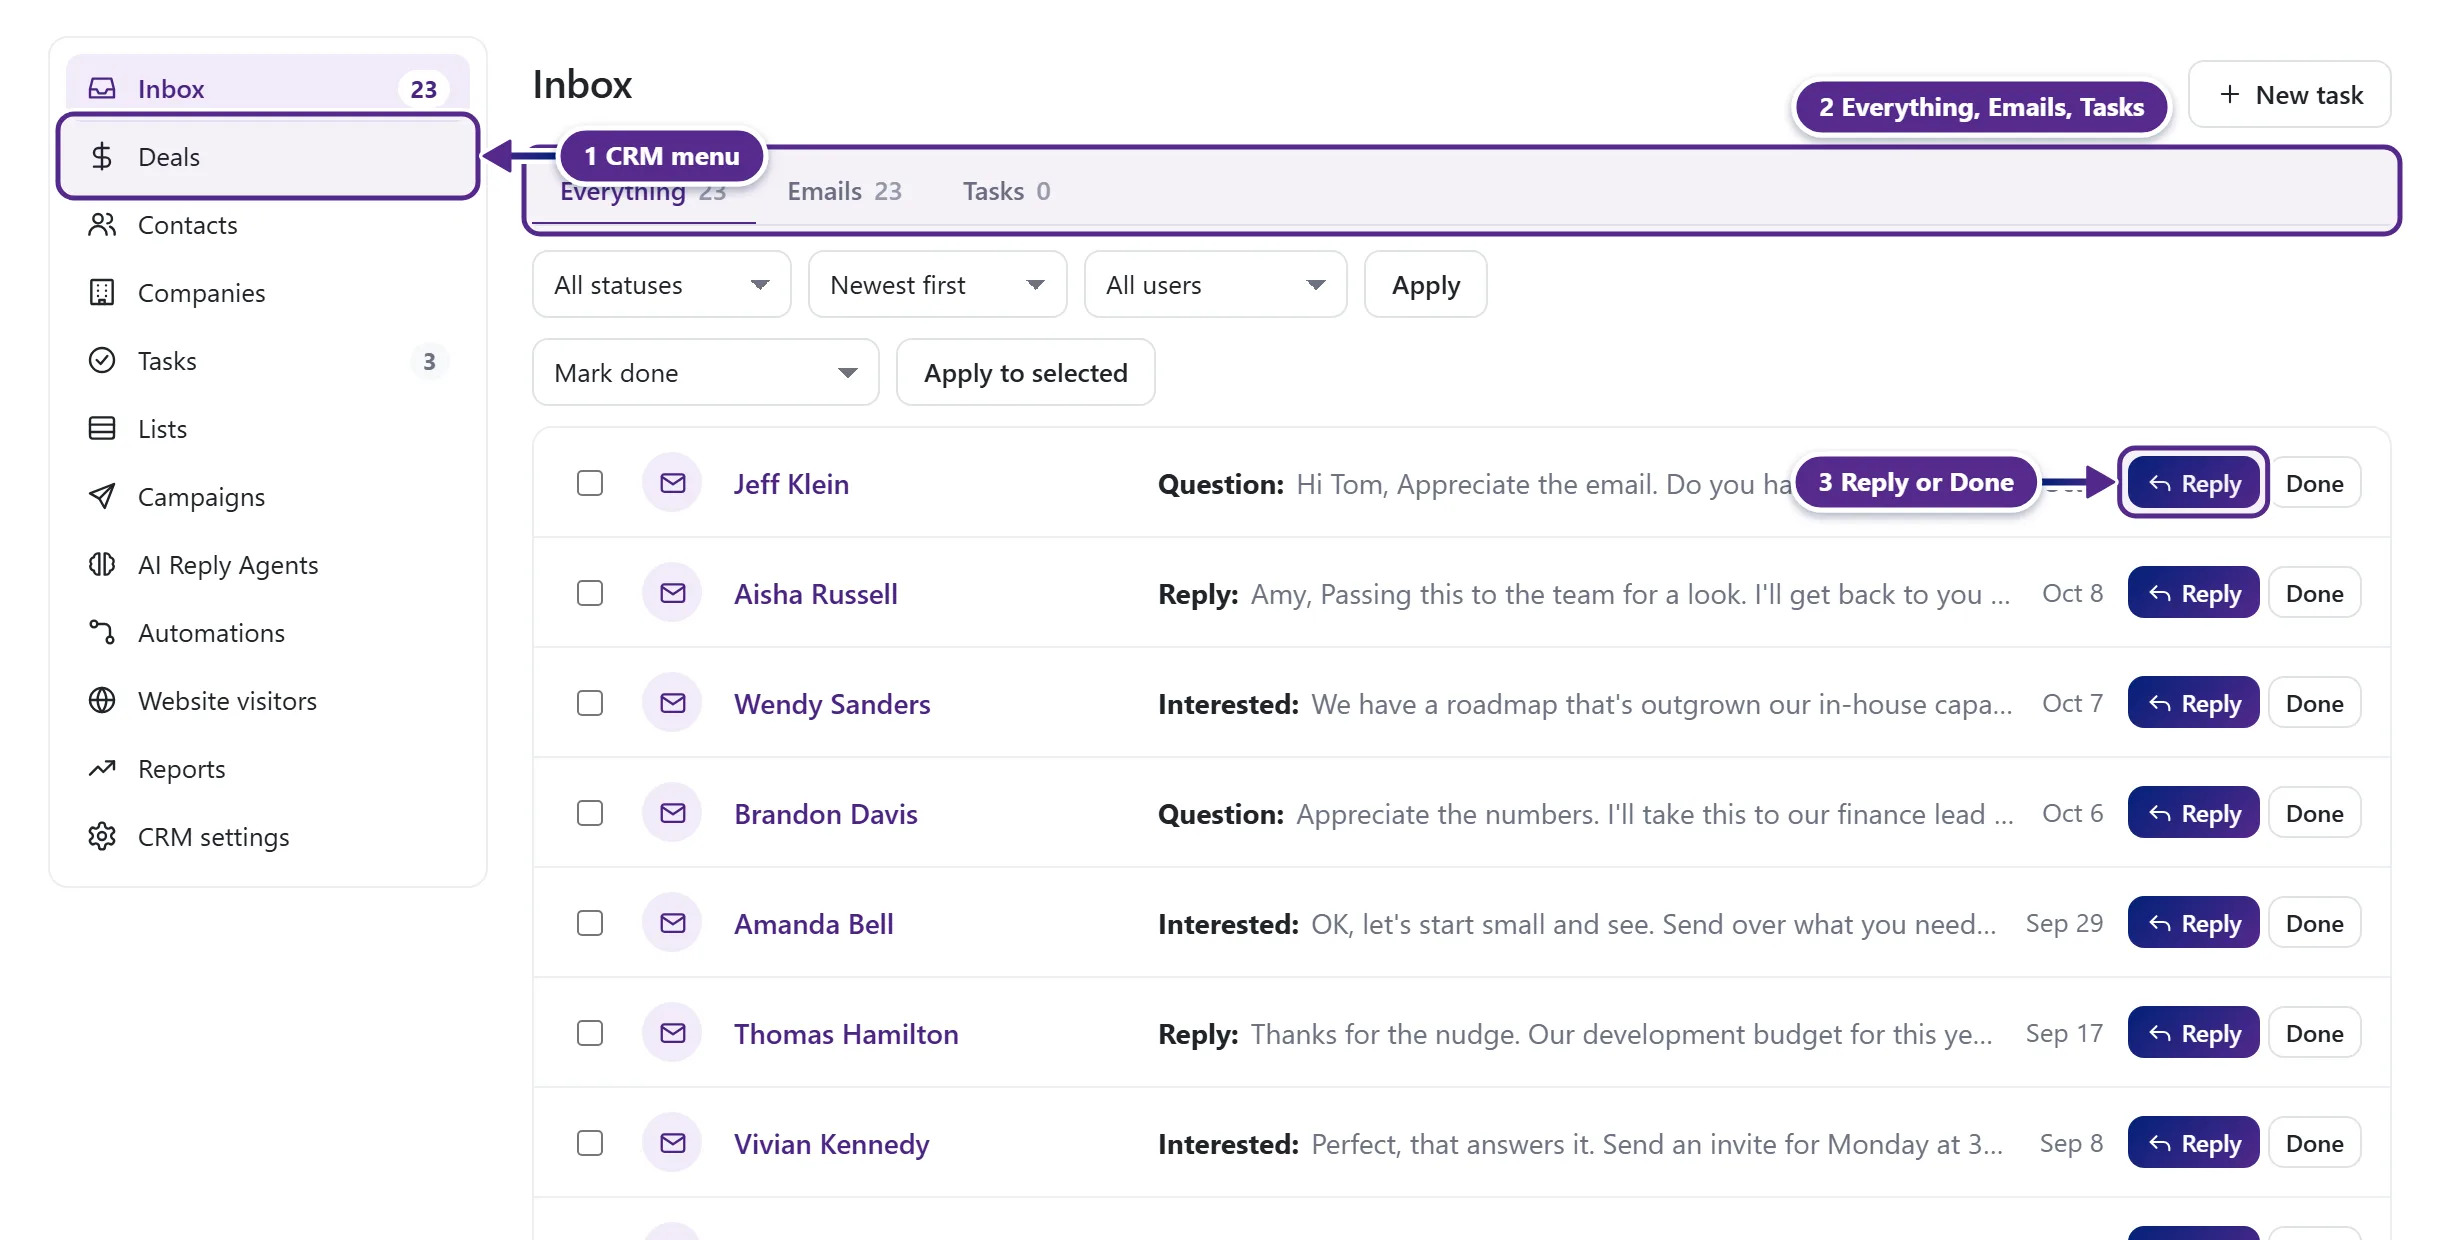
Task: Reply to Amanda Bell's email
Action: point(2194,923)
